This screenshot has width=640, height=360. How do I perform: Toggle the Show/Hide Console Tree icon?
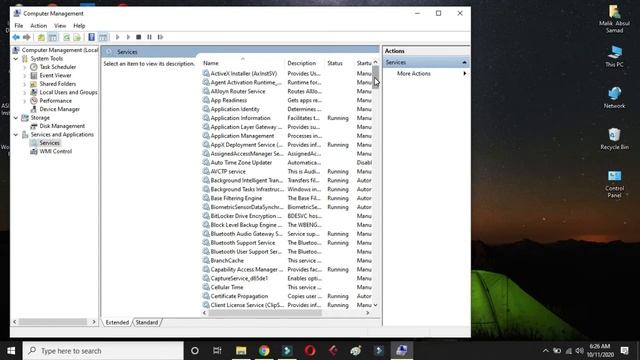(x=53, y=37)
